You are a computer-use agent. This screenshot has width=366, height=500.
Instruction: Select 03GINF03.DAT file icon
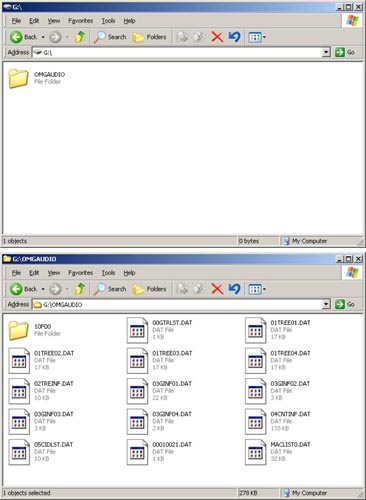[19, 422]
